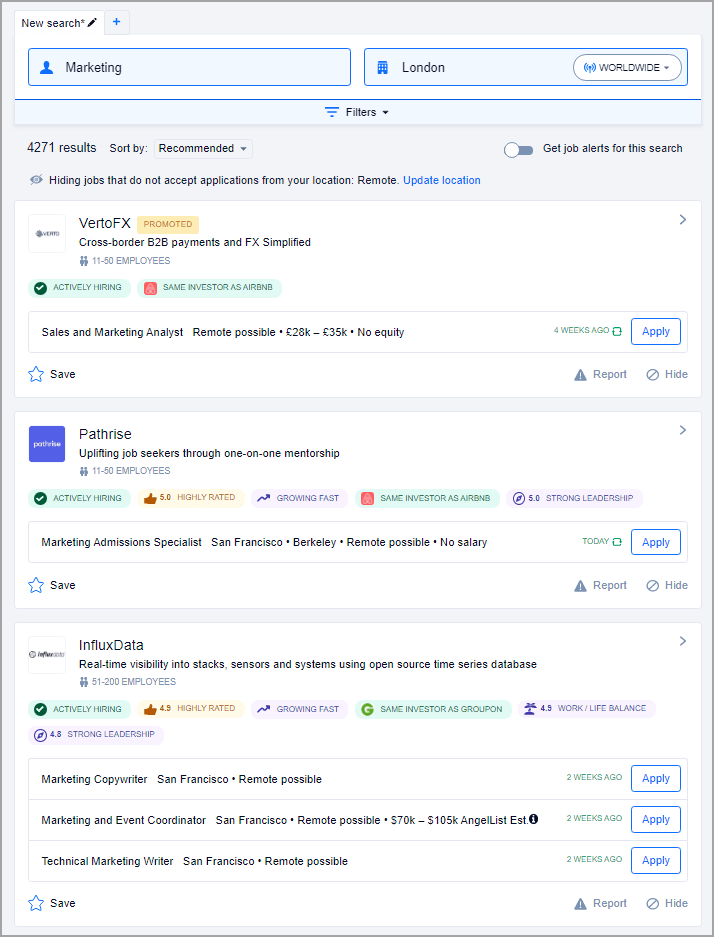This screenshot has width=714, height=937.
Task: Open the Worldwide location scope dropdown
Action: [x=627, y=68]
